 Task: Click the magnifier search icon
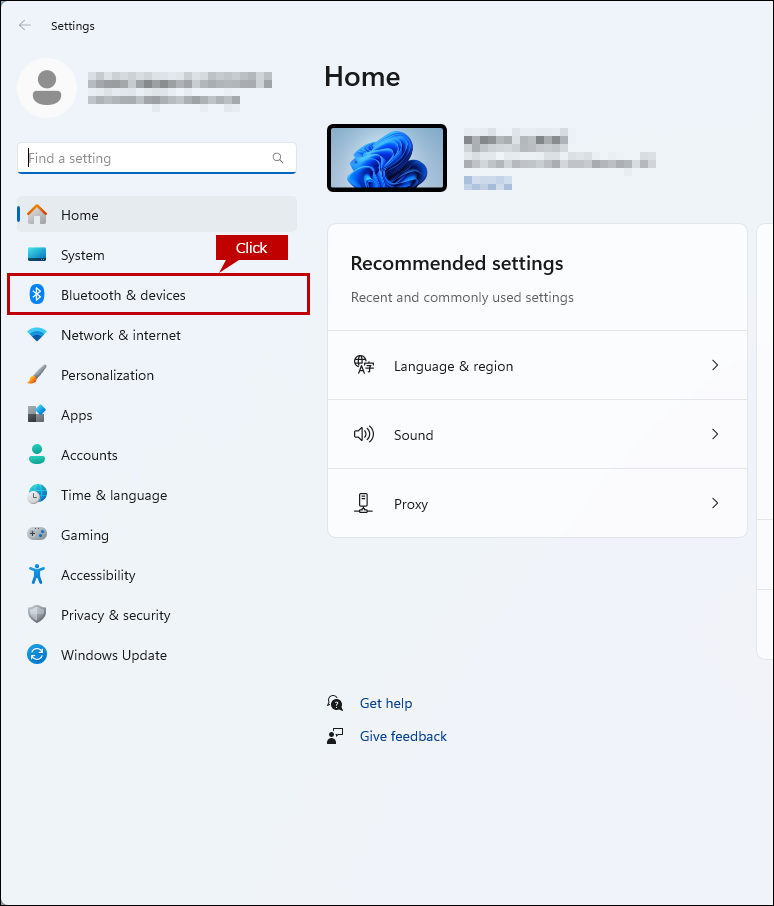[278, 158]
